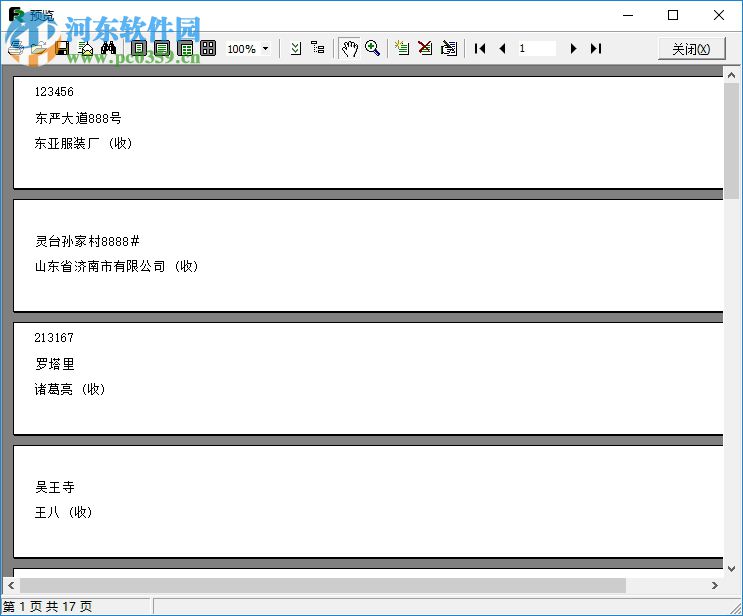Click the recipient 山东省济南市有限公司（收）
This screenshot has width=743, height=616.
tap(116, 266)
